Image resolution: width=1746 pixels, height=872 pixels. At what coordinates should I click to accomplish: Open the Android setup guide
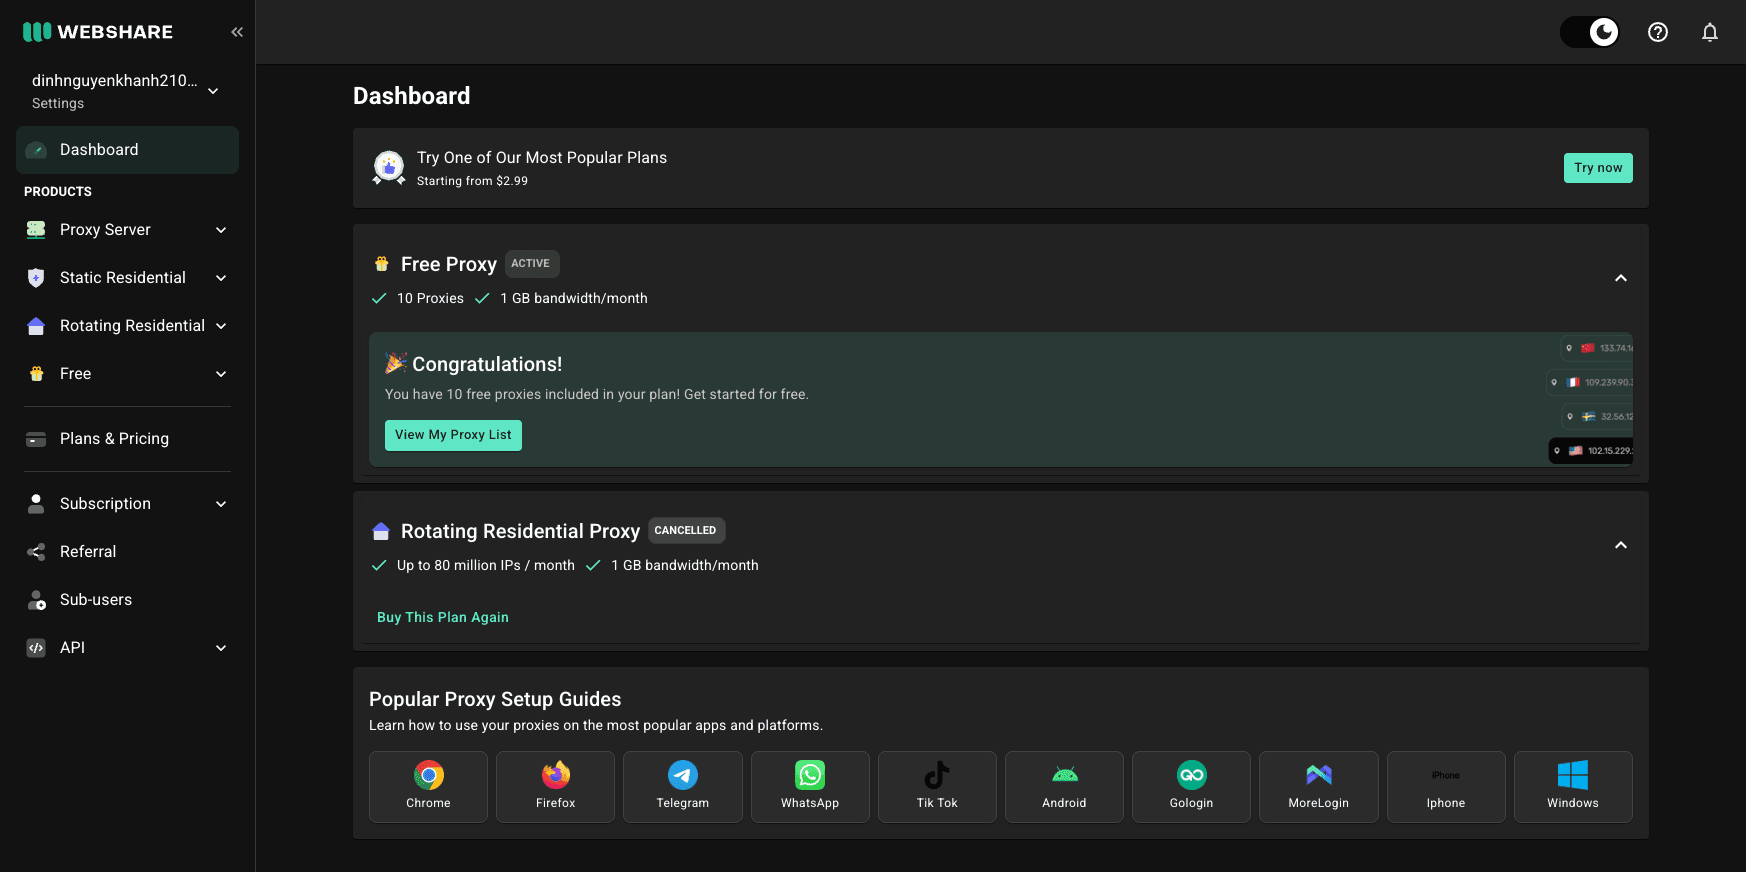pos(1064,787)
